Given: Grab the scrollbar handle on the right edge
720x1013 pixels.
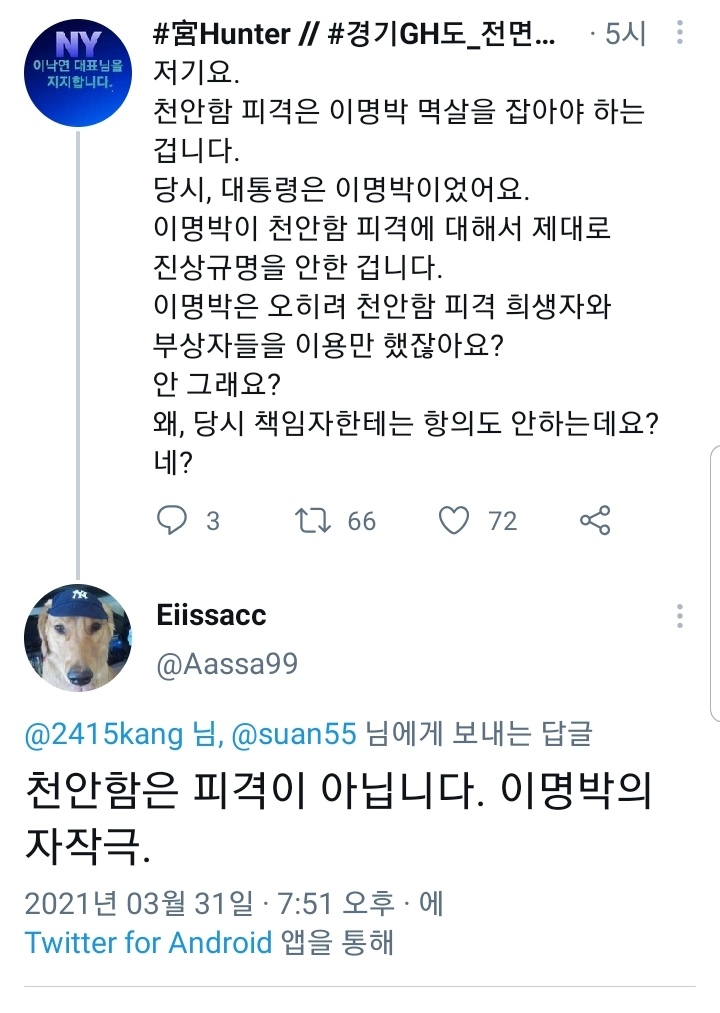Looking at the screenshot, I should coord(714,582).
